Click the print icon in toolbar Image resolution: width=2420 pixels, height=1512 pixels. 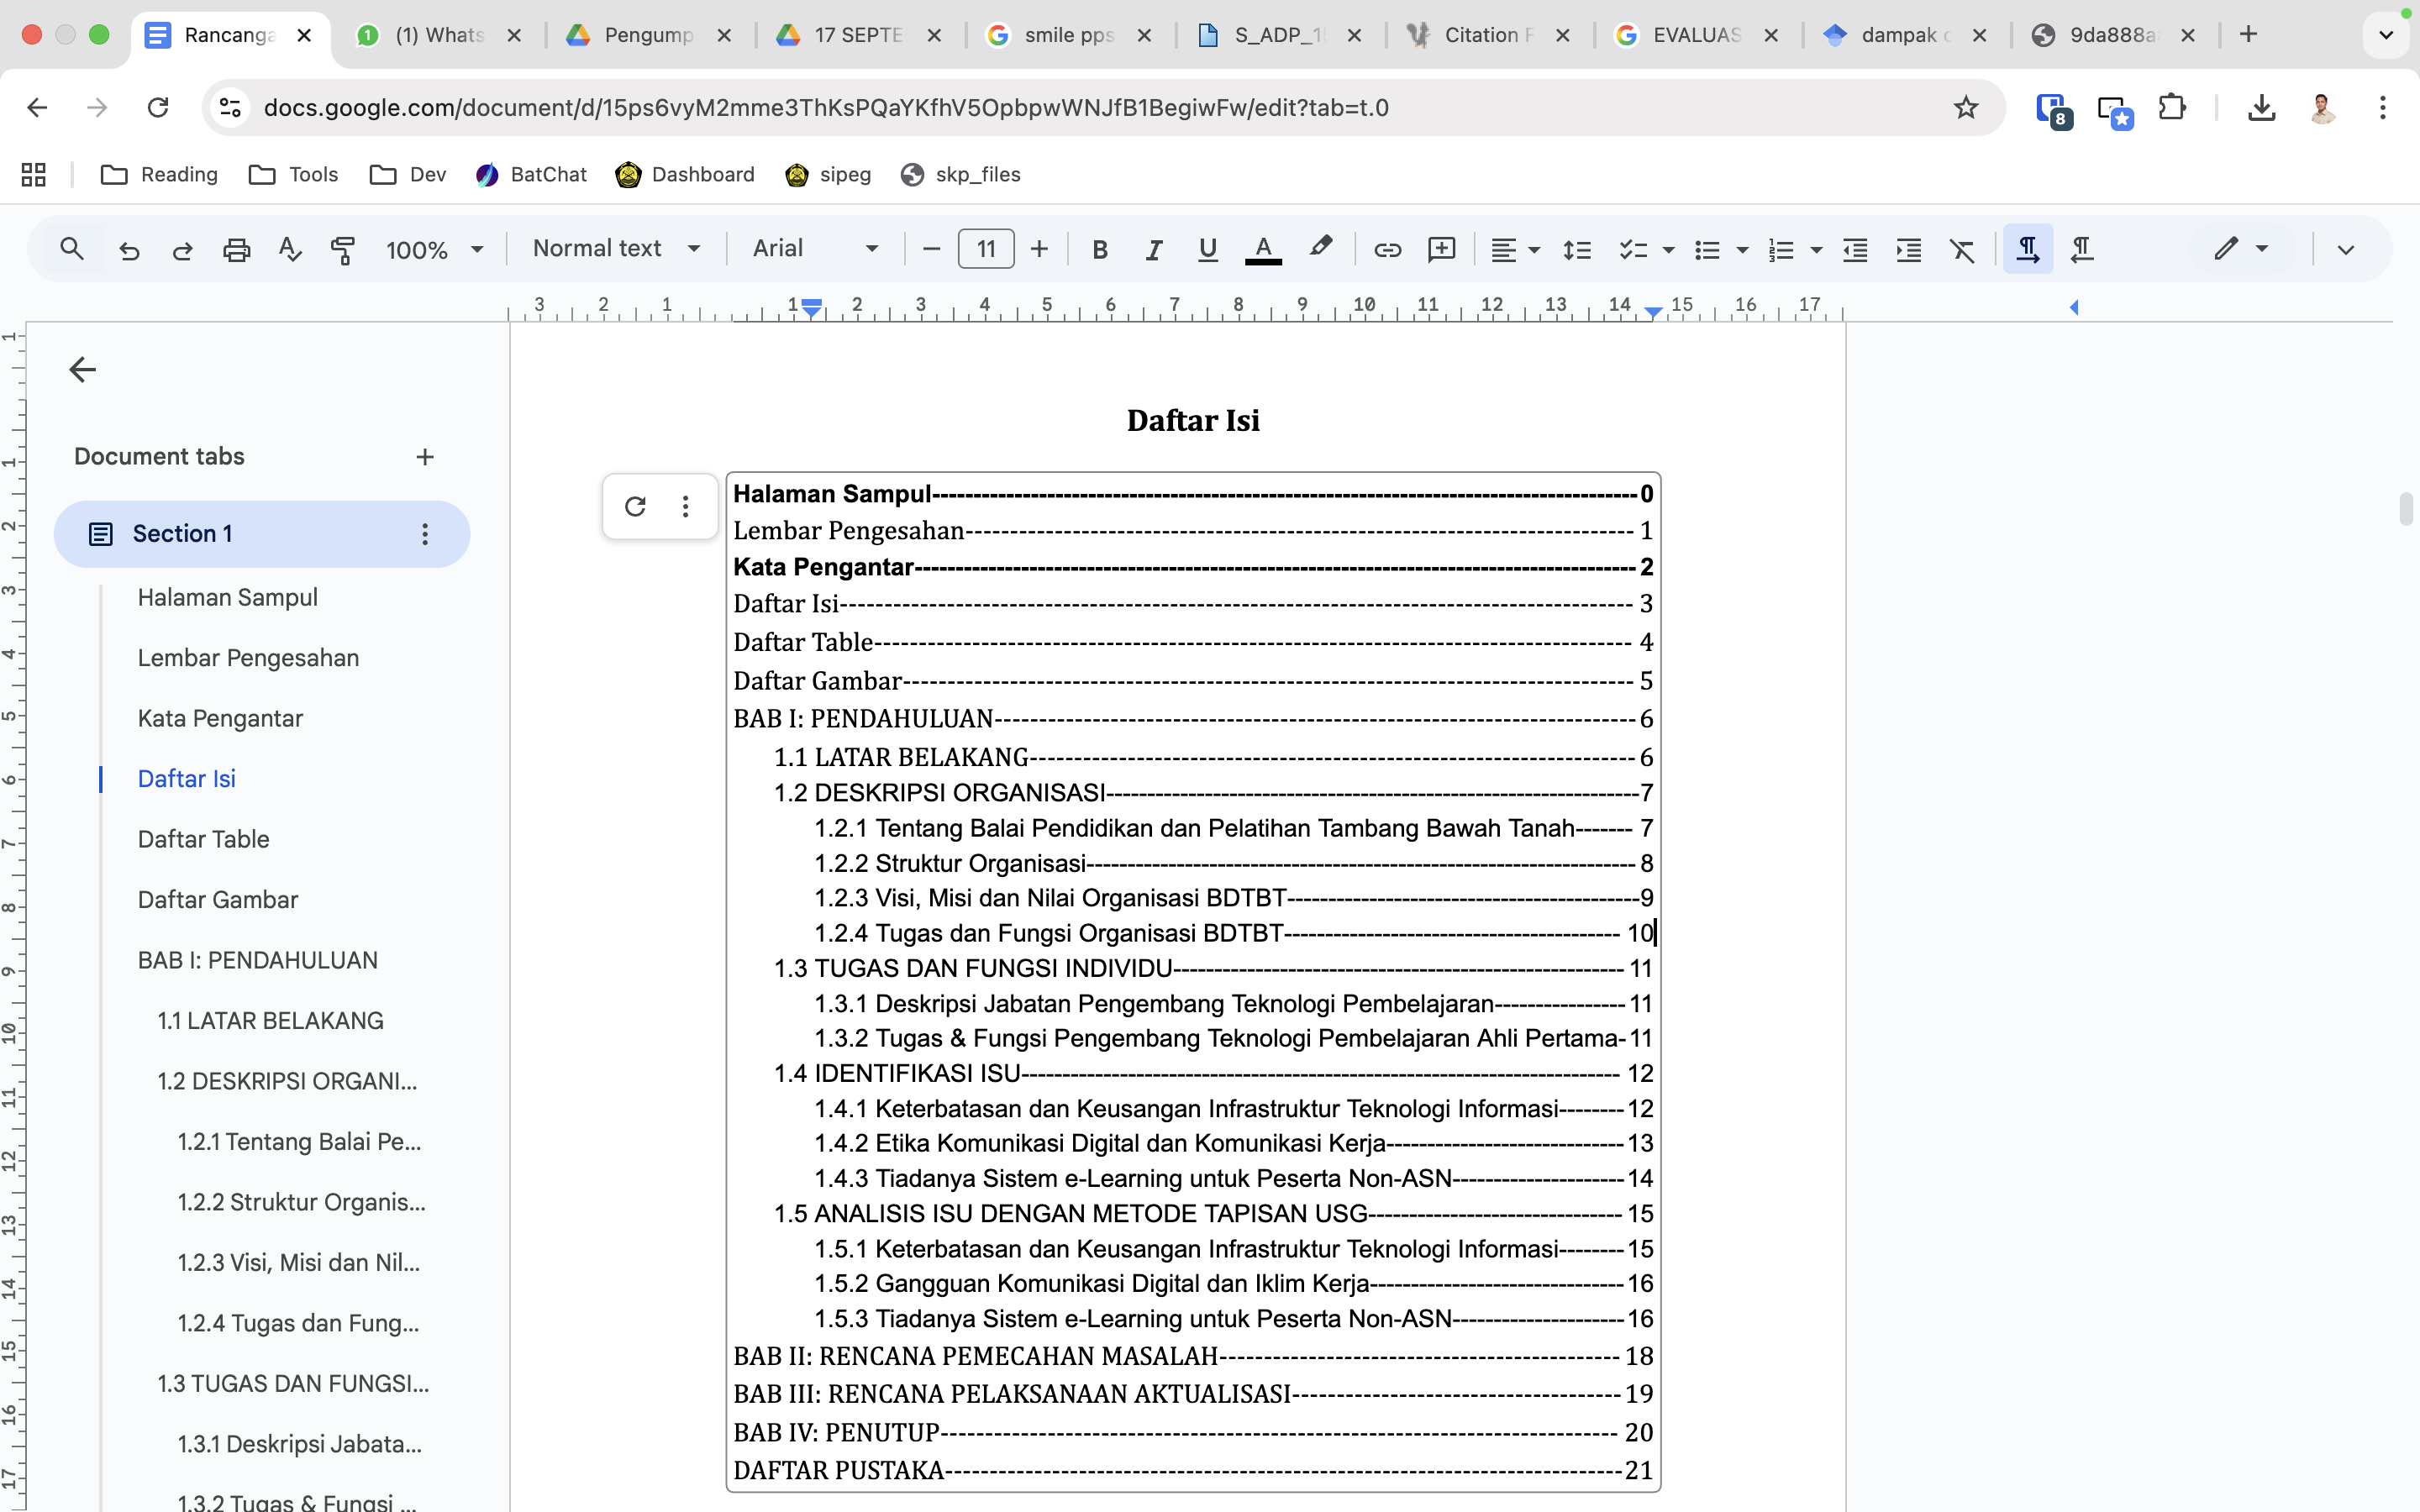[x=236, y=249]
